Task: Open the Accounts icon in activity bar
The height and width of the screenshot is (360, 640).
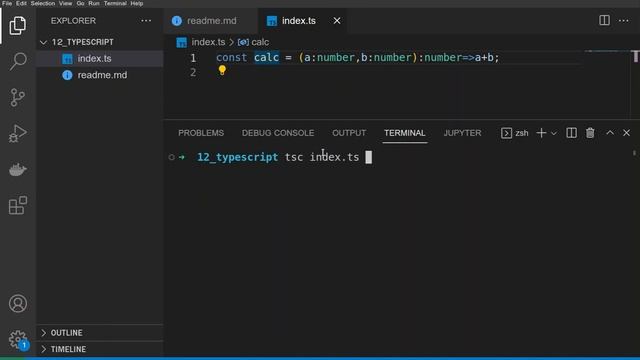Action: (18, 304)
